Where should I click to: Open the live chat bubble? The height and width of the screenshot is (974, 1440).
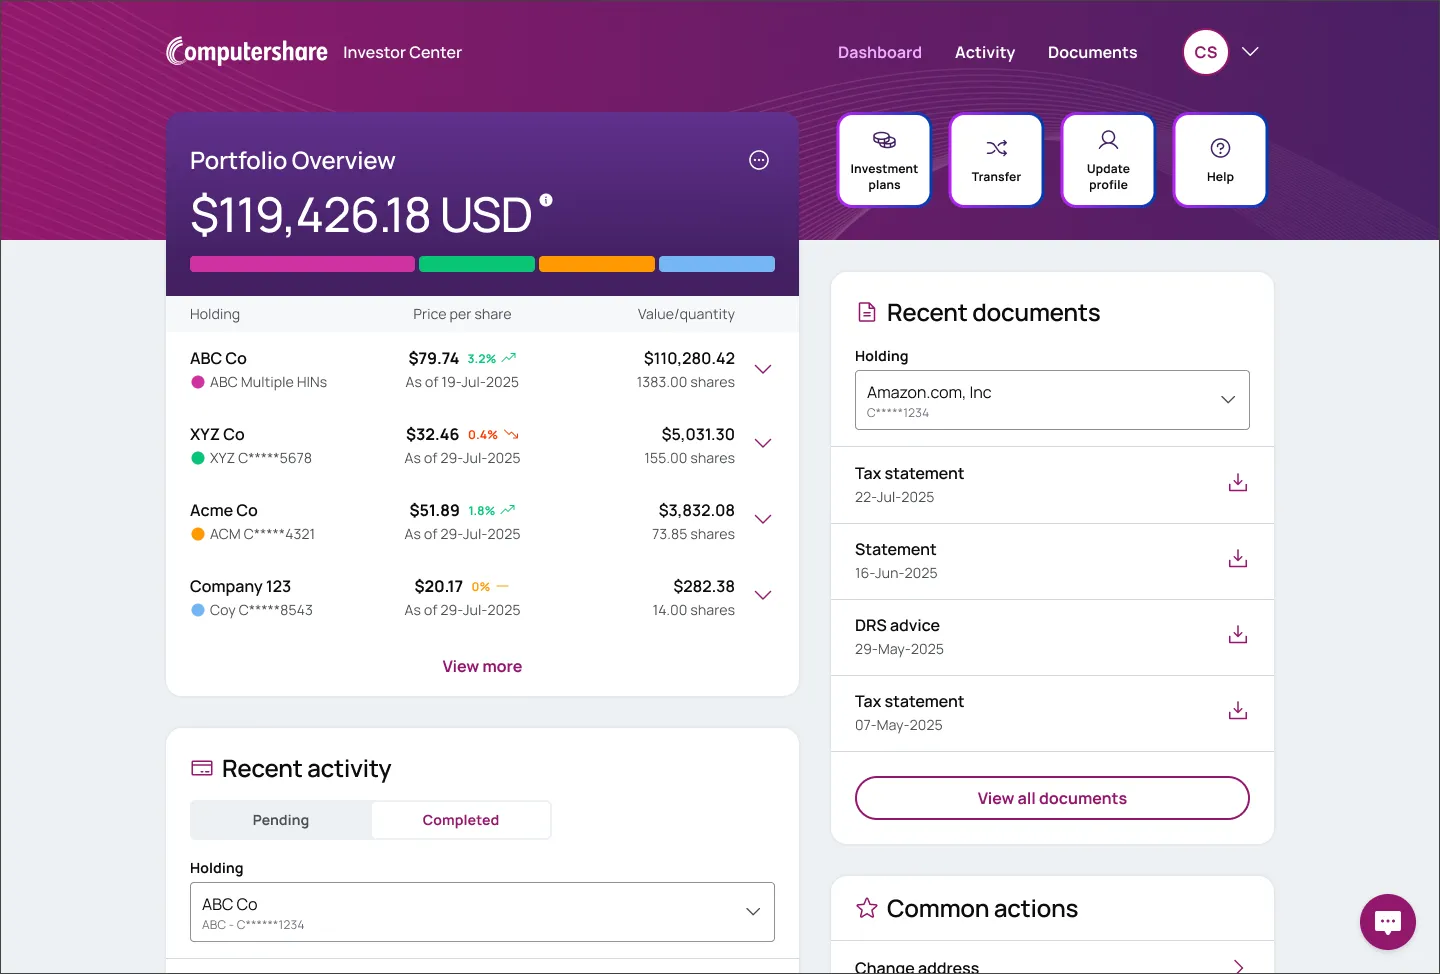[x=1387, y=921]
